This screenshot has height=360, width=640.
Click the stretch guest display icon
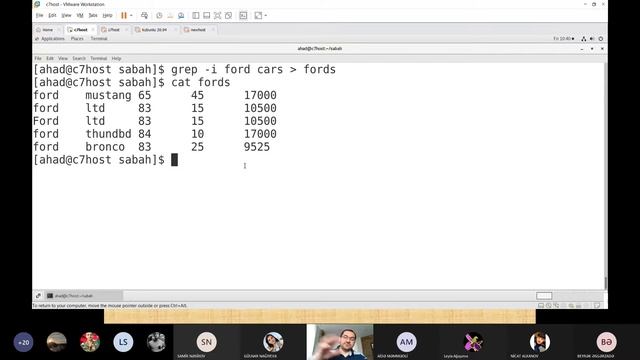[x=258, y=16]
